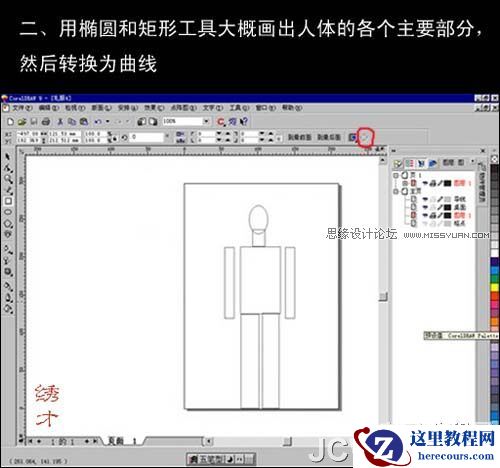Image resolution: width=500 pixels, height=468 pixels.
Task: Open 帮助 (Help) menu
Action: [x=292, y=108]
